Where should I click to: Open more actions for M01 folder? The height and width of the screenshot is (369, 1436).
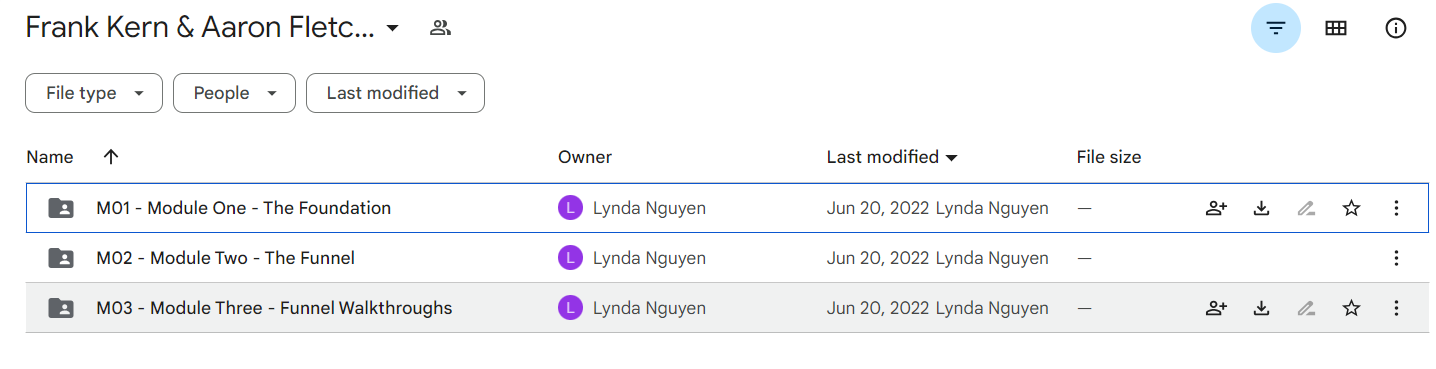[1396, 208]
